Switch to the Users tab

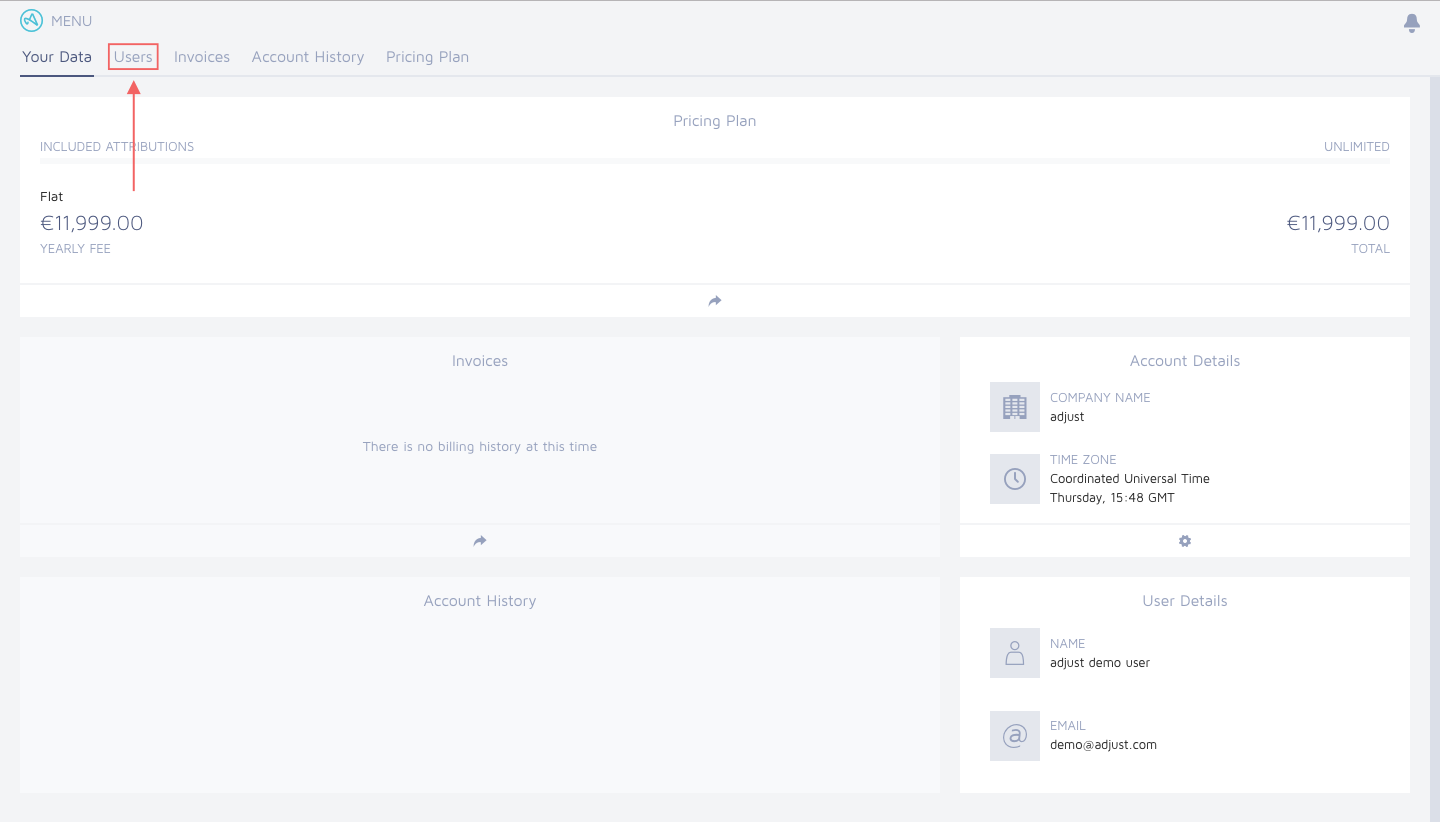(132, 57)
